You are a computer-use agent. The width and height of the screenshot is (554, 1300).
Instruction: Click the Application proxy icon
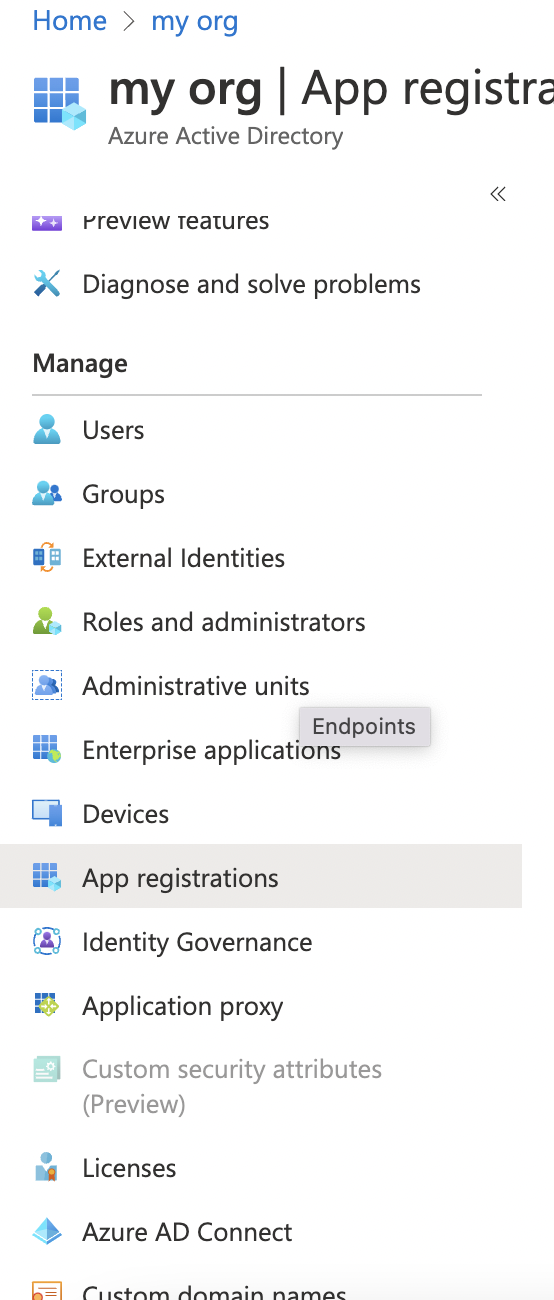pyautogui.click(x=47, y=1006)
